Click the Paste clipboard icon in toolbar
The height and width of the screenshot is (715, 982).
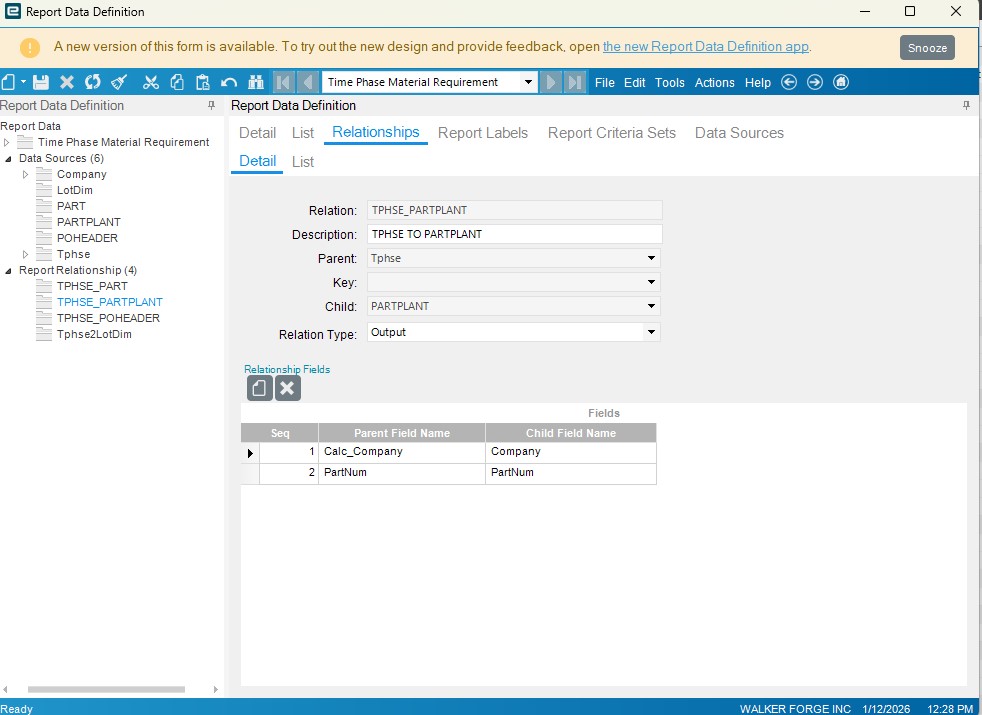(x=203, y=82)
